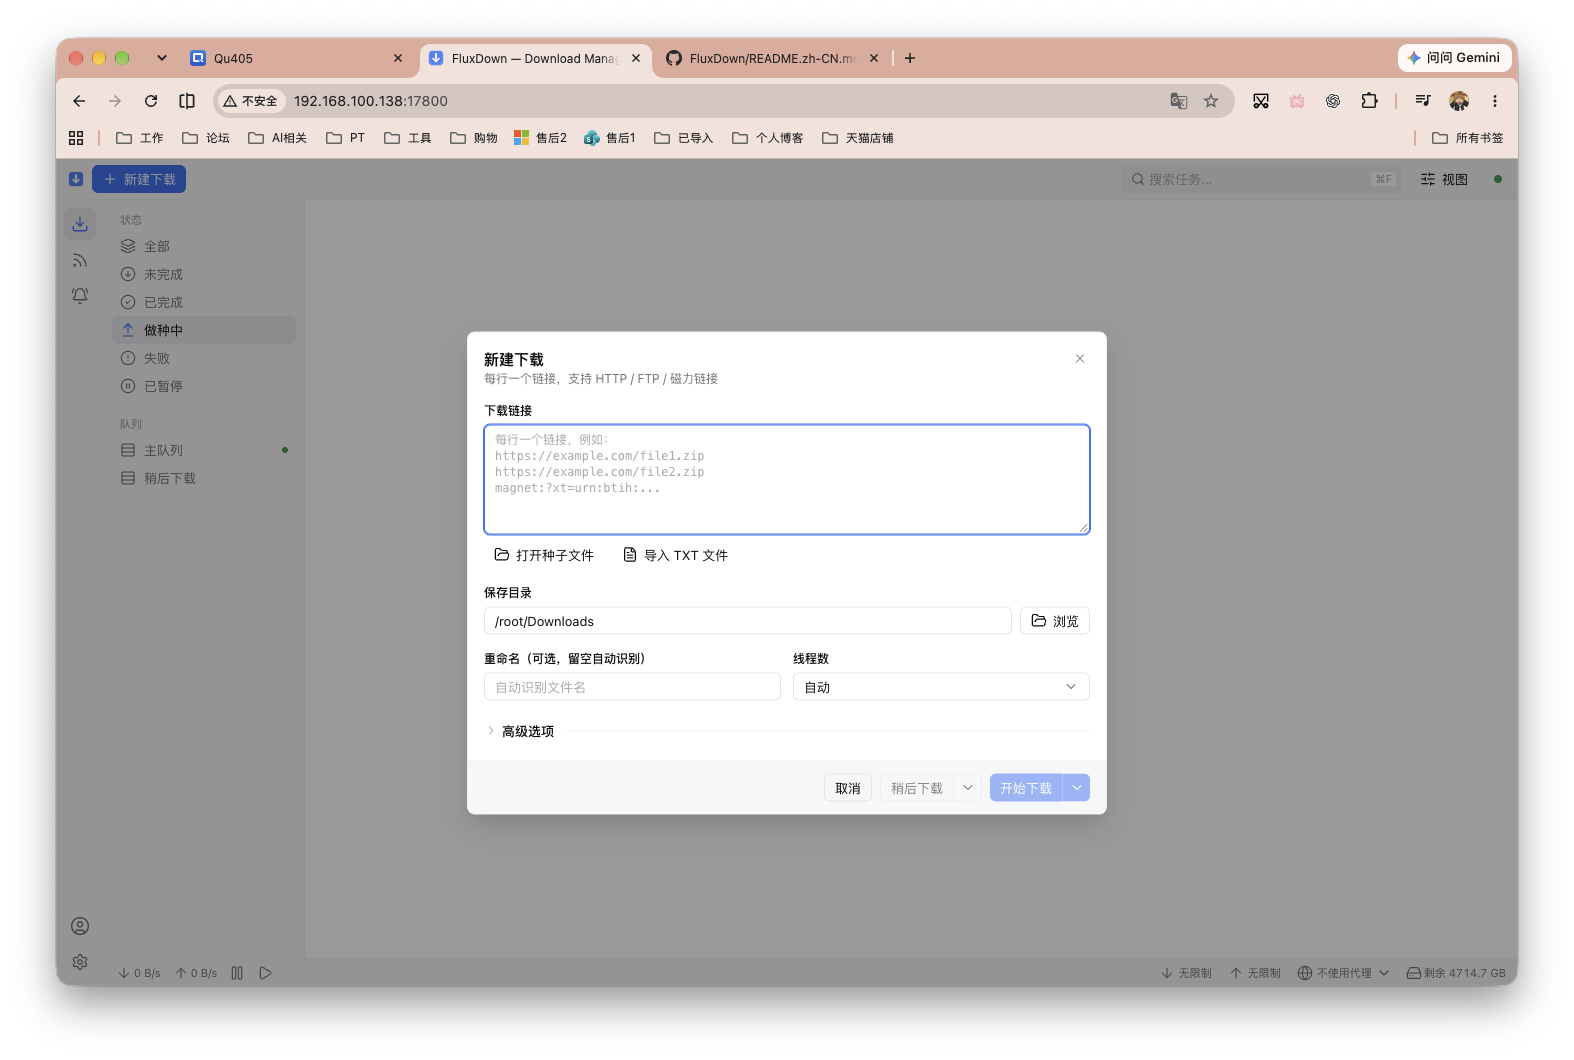Click the 新建下载 toolbar button
This screenshot has width=1574, height=1060.
pos(139,179)
